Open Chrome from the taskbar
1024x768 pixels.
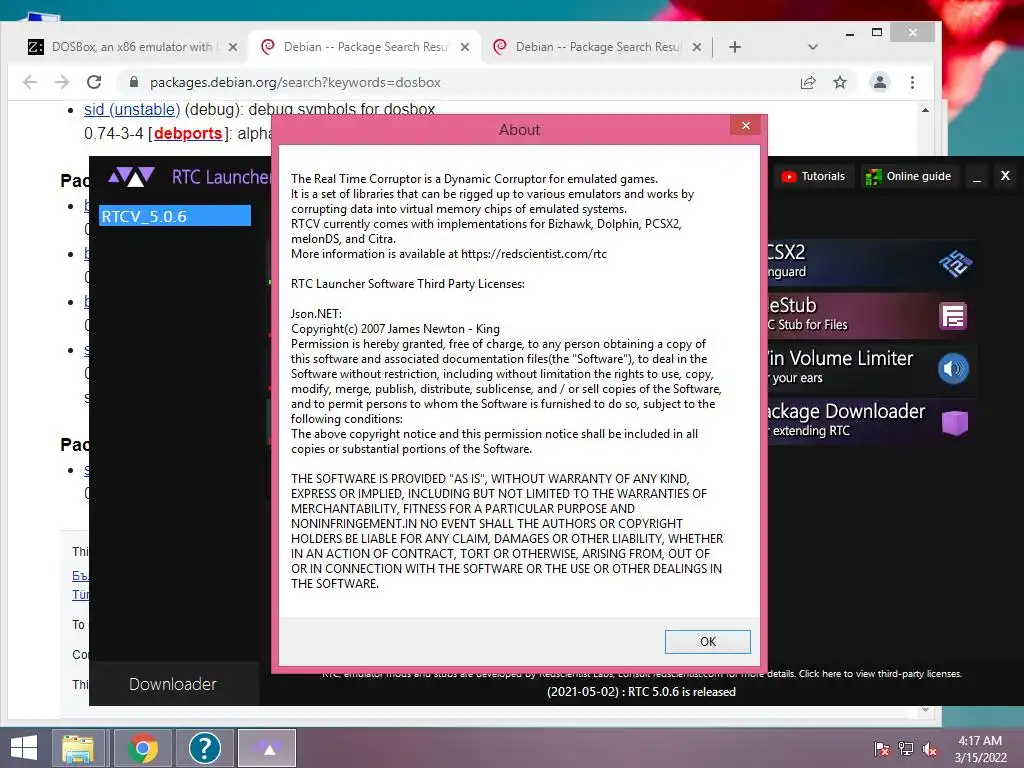point(143,748)
